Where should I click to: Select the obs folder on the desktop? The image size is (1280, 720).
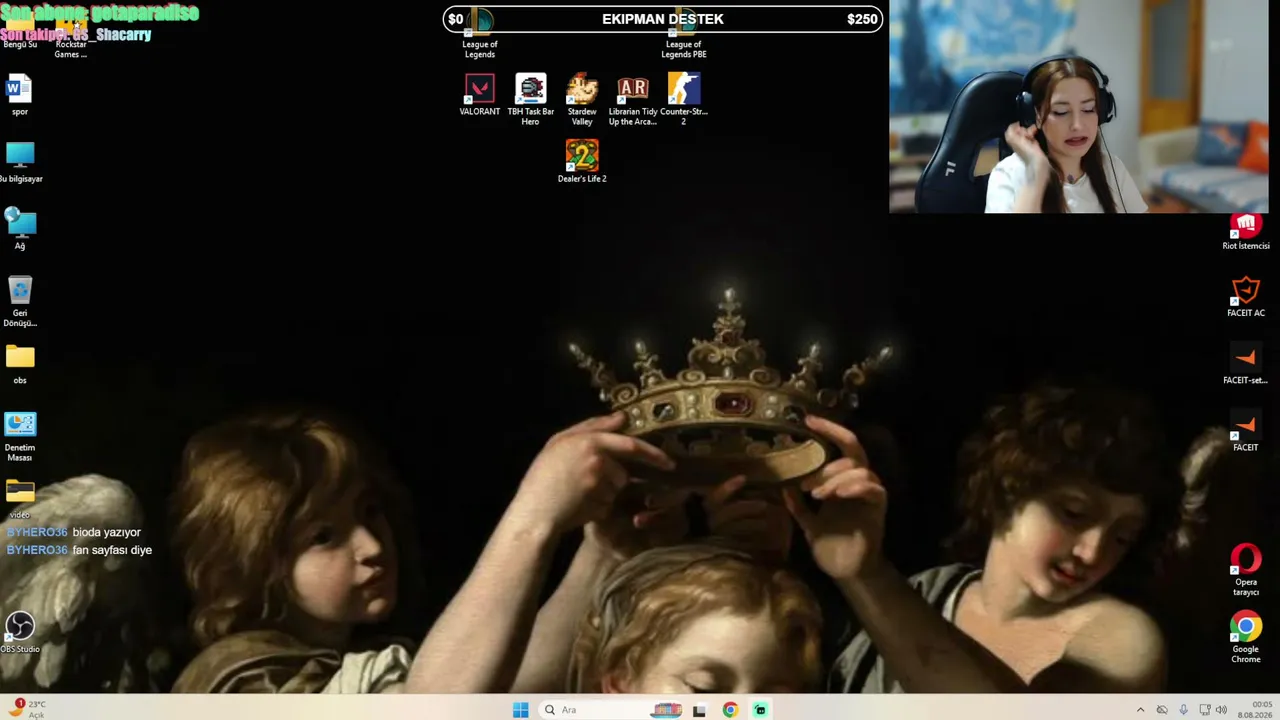pyautogui.click(x=20, y=364)
